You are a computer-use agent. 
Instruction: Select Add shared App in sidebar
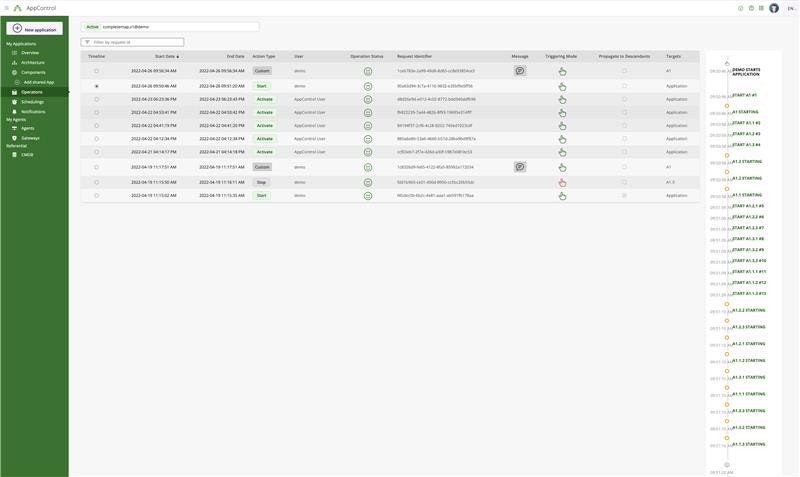39,82
